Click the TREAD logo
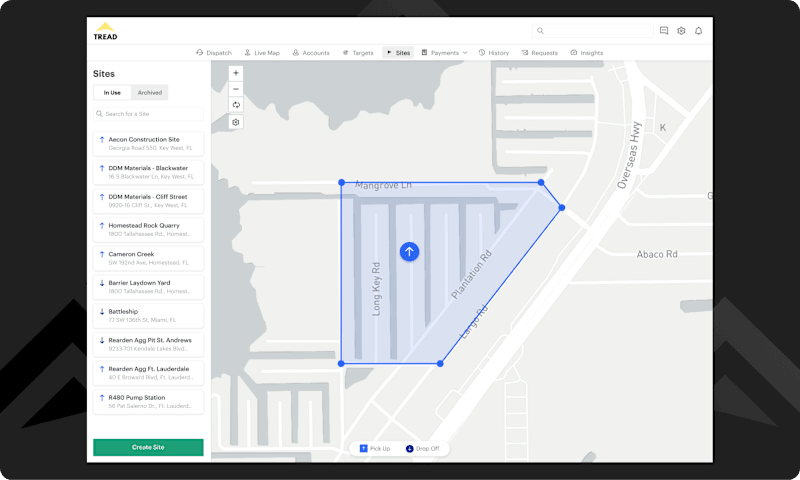 point(105,31)
